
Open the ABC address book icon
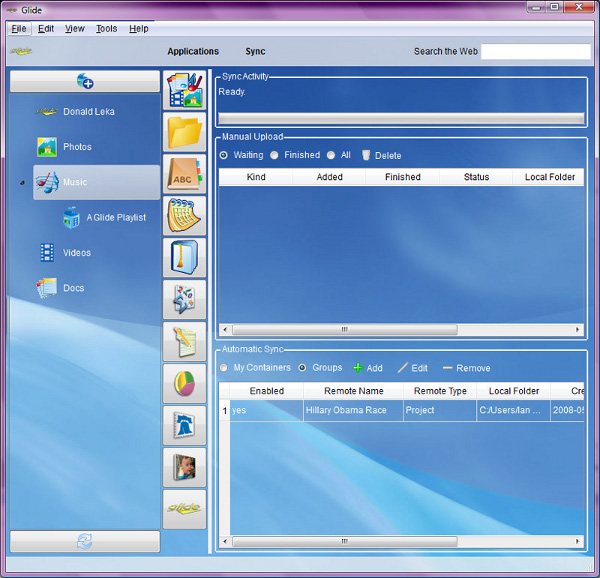[184, 174]
